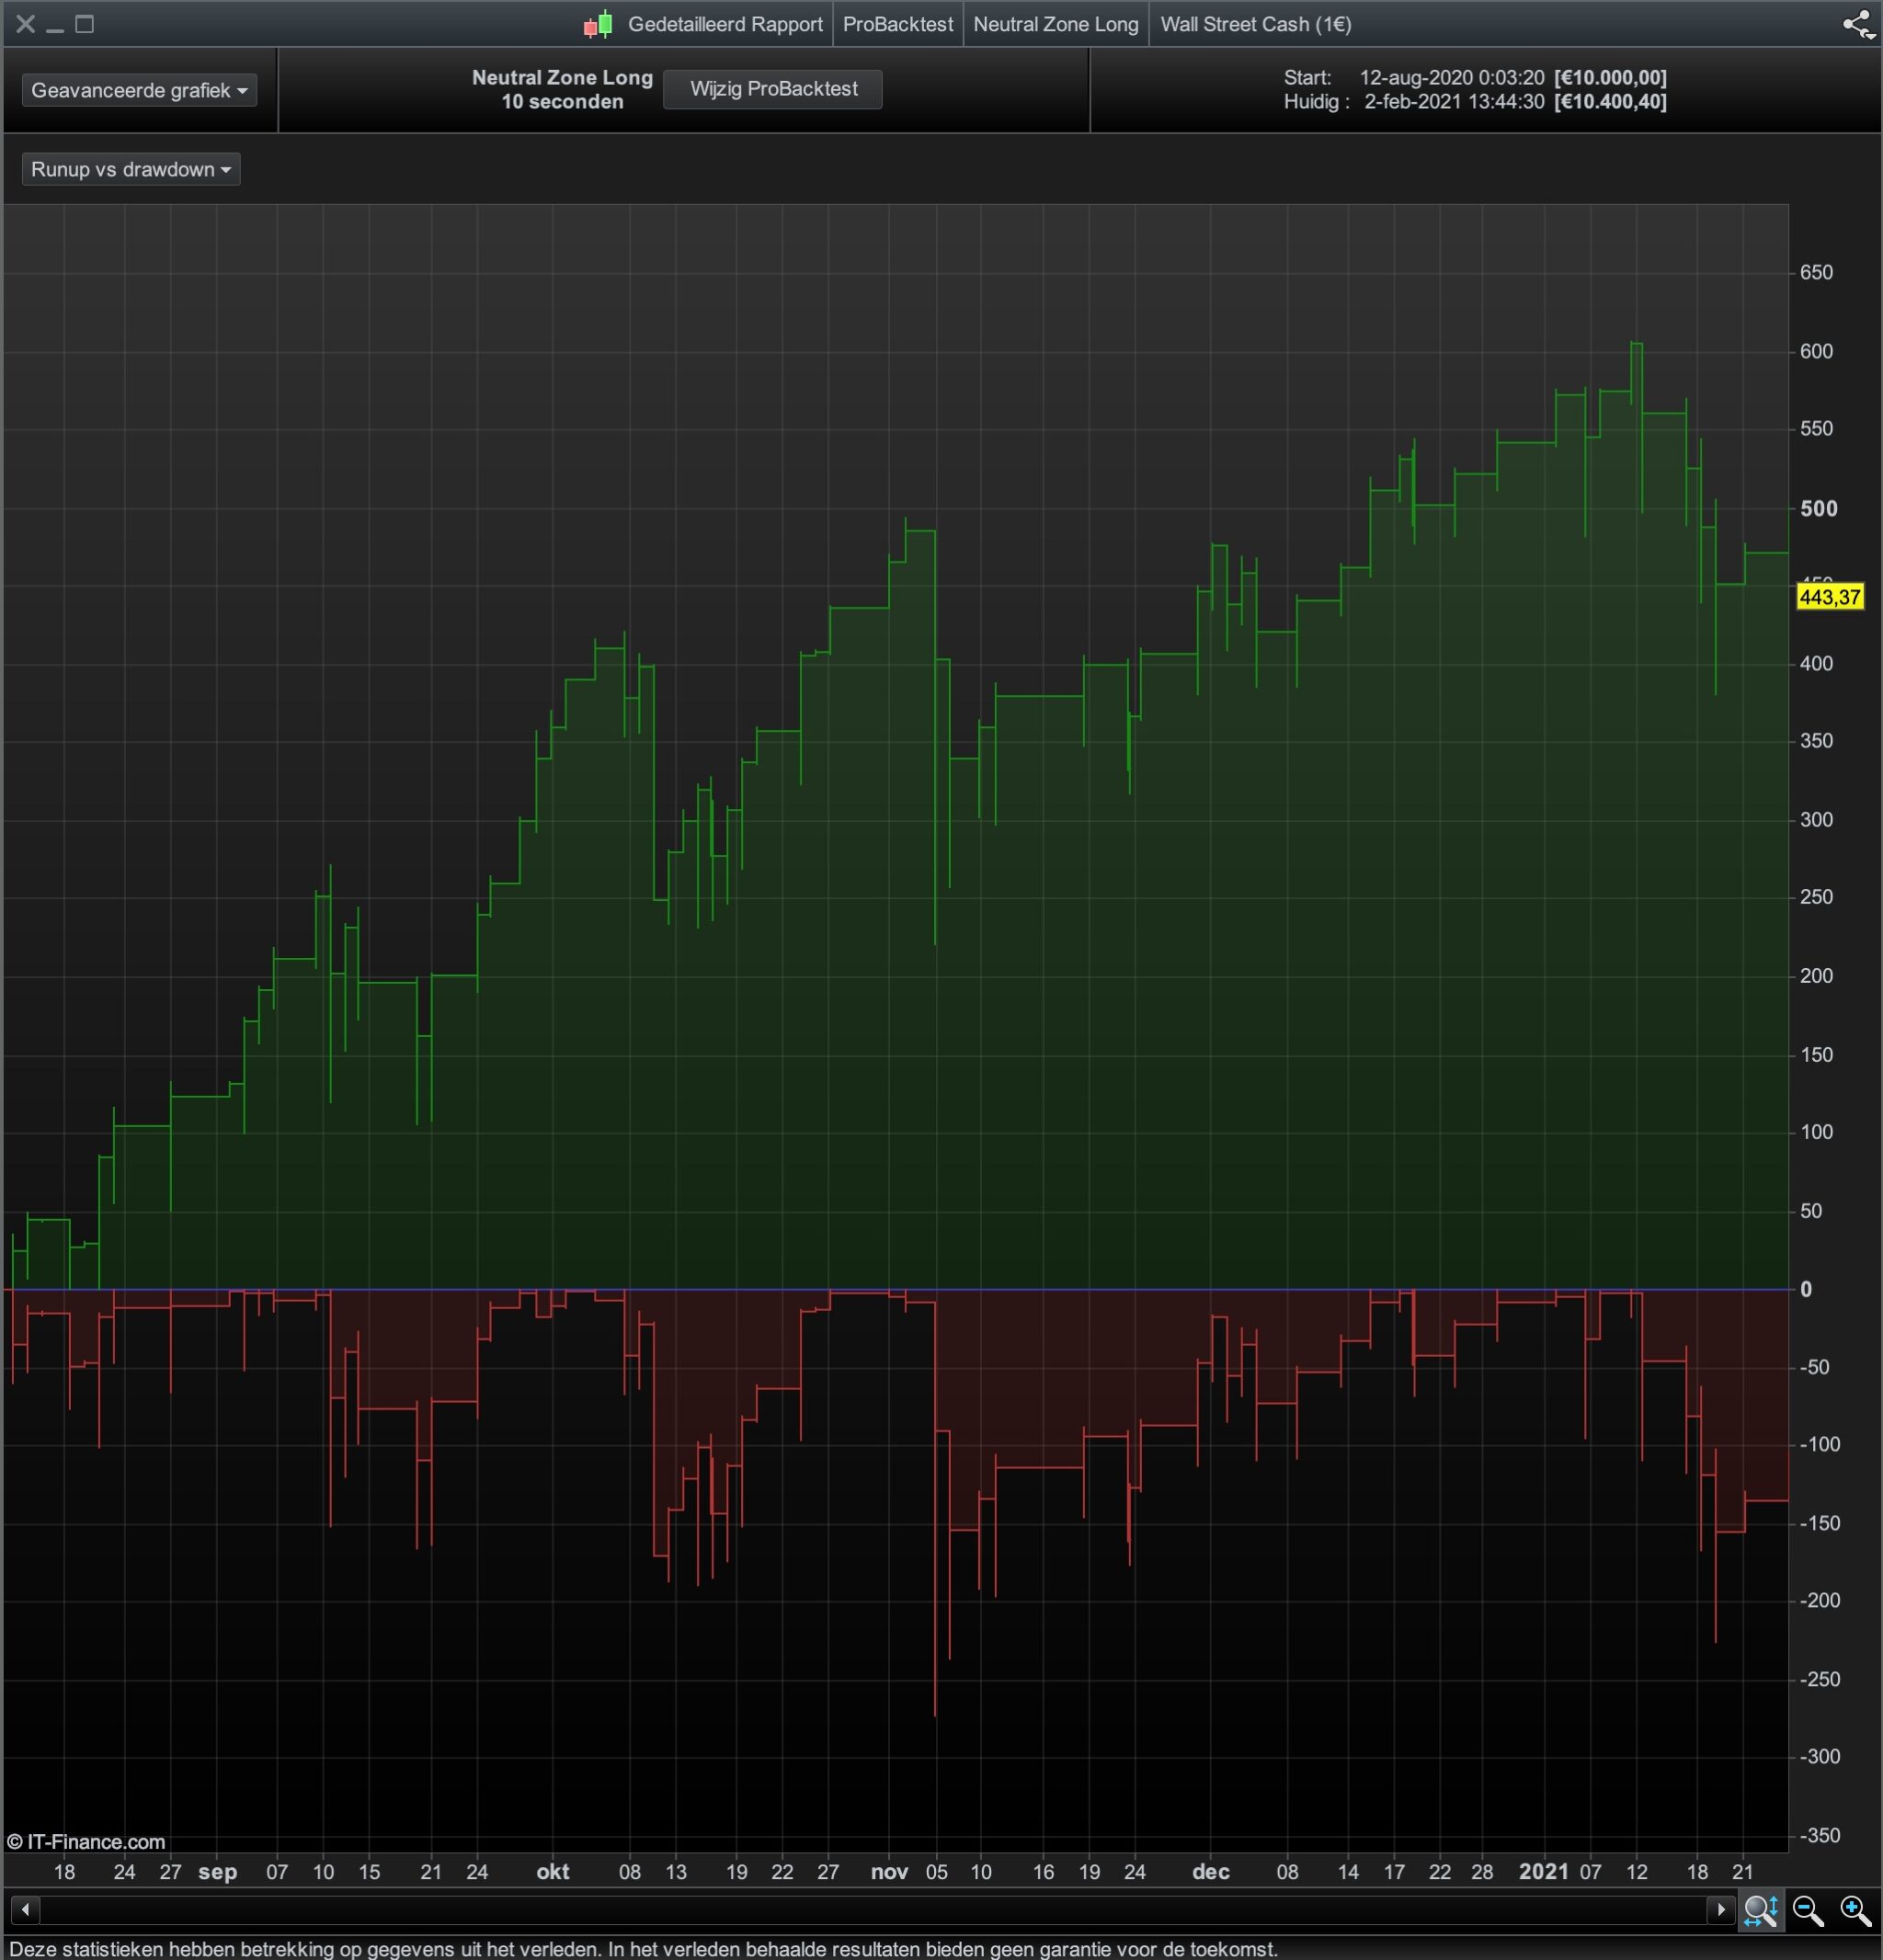Select the ProBacktest title tab
Viewport: 1883px width, 1960px height.
click(897, 25)
